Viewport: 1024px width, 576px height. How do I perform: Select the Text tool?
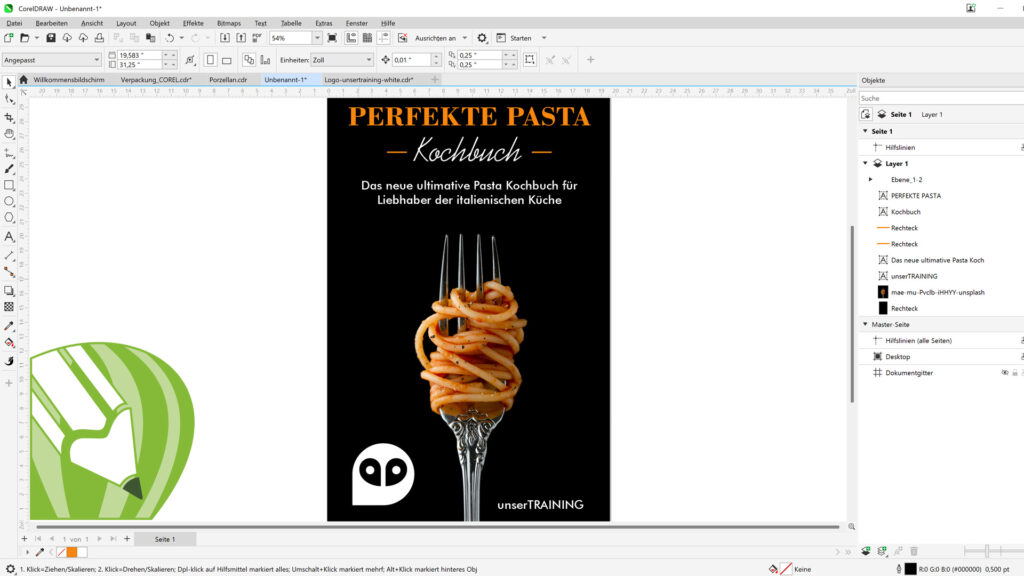9,236
